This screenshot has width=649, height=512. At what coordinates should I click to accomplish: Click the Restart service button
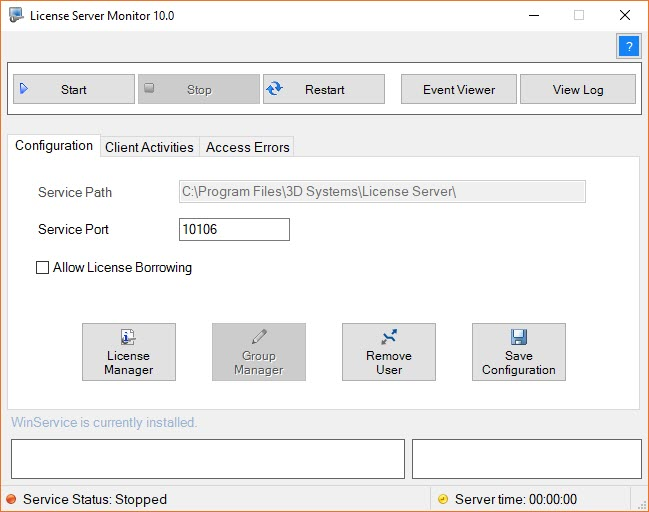click(x=324, y=89)
